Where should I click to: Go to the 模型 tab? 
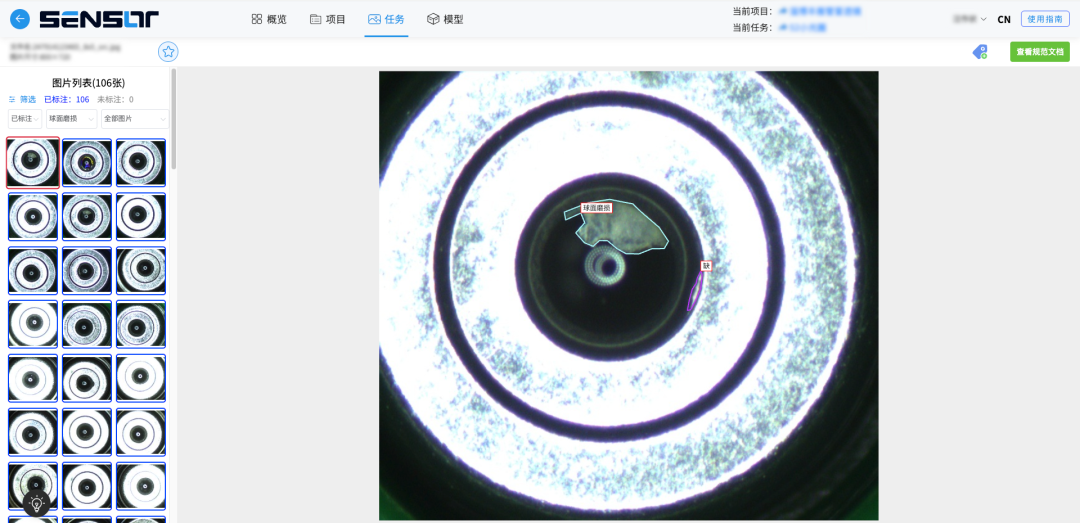pos(445,19)
